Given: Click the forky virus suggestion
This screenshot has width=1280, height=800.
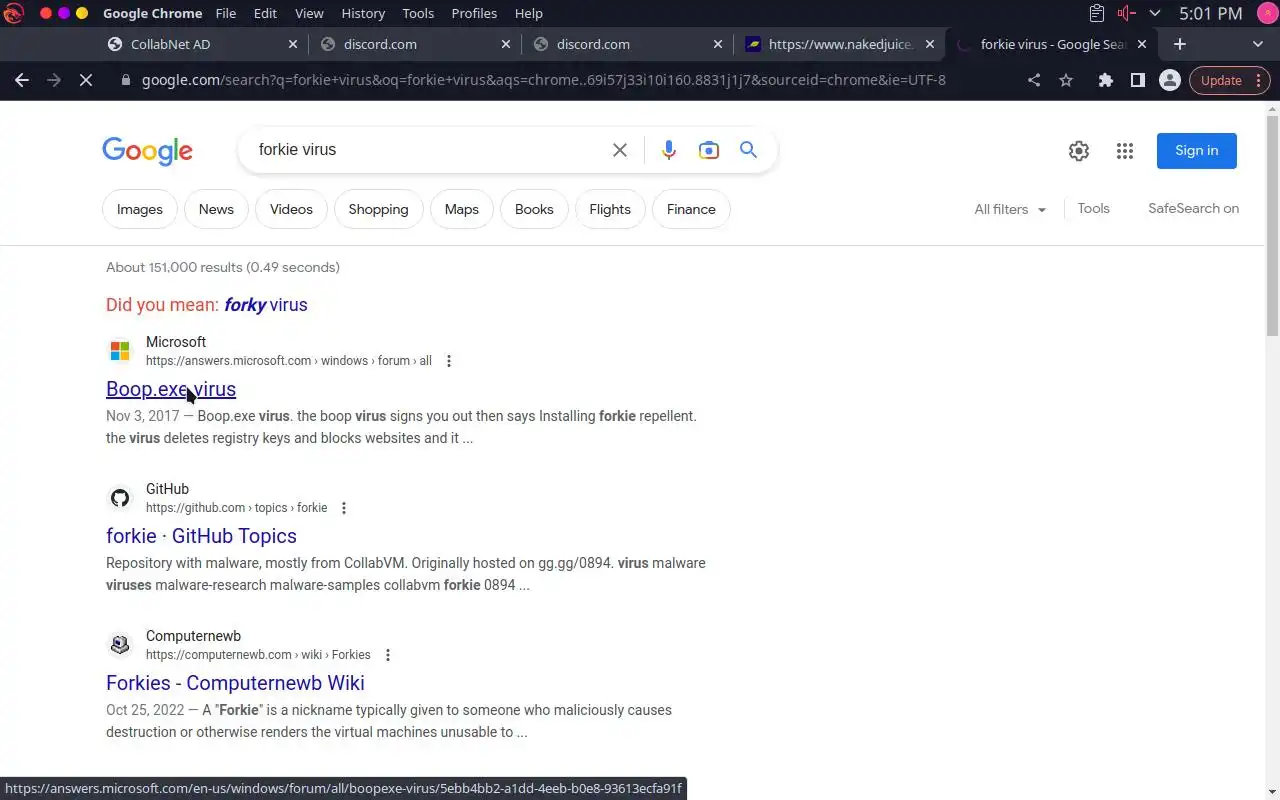Looking at the screenshot, I should pos(266,305).
